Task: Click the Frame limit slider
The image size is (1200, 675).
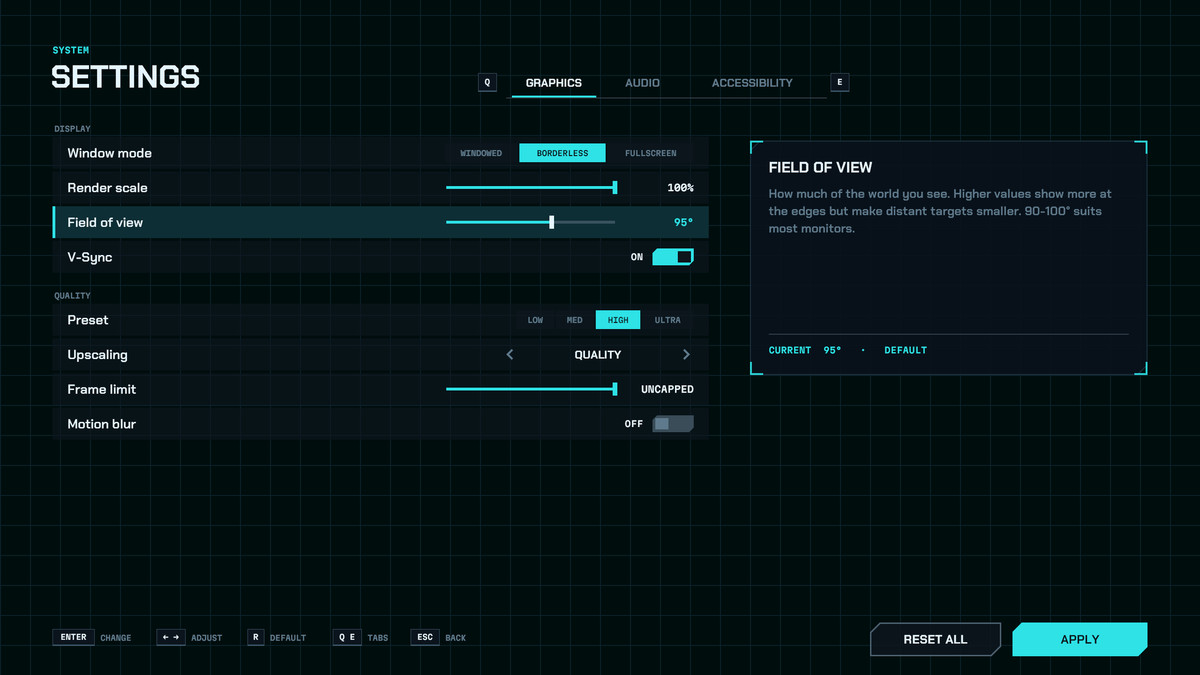Action: click(531, 389)
